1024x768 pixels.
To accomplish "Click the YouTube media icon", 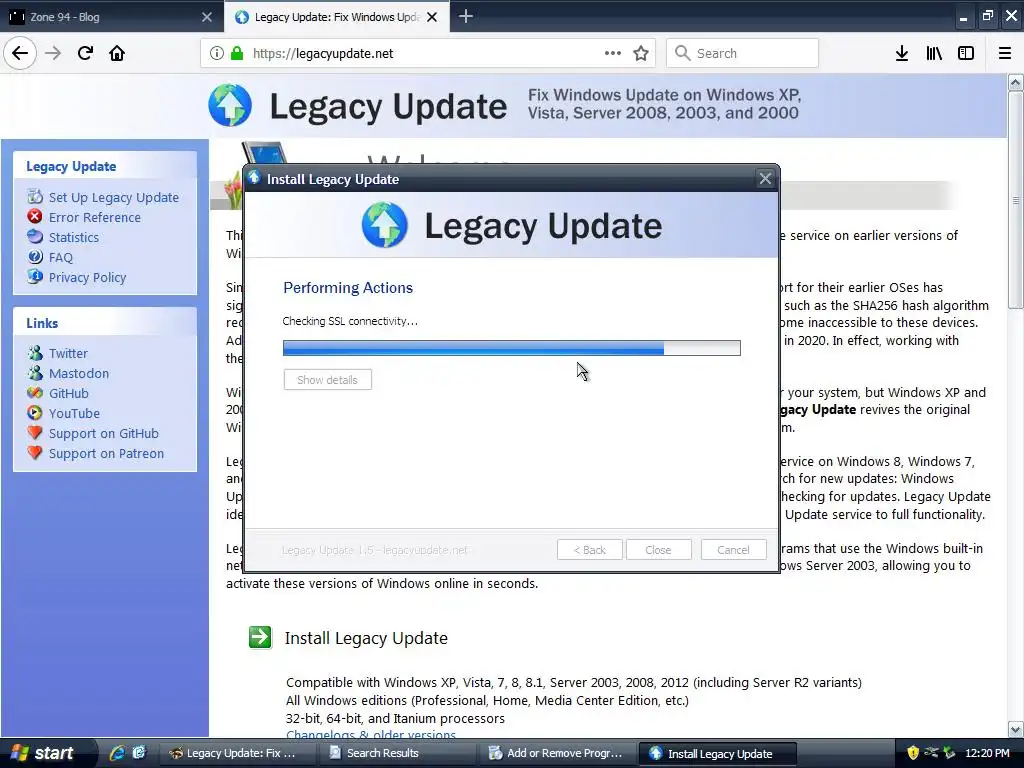I will (35, 413).
